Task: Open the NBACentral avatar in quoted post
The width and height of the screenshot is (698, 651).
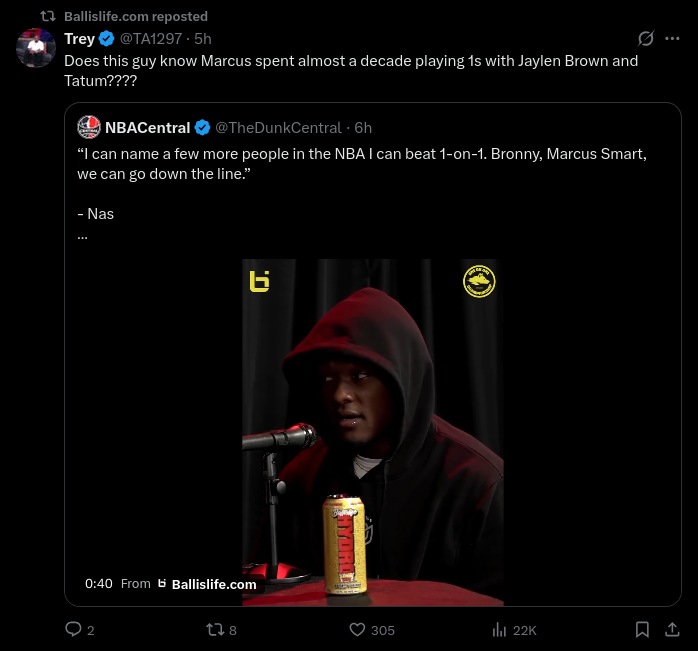Action: [x=89, y=127]
